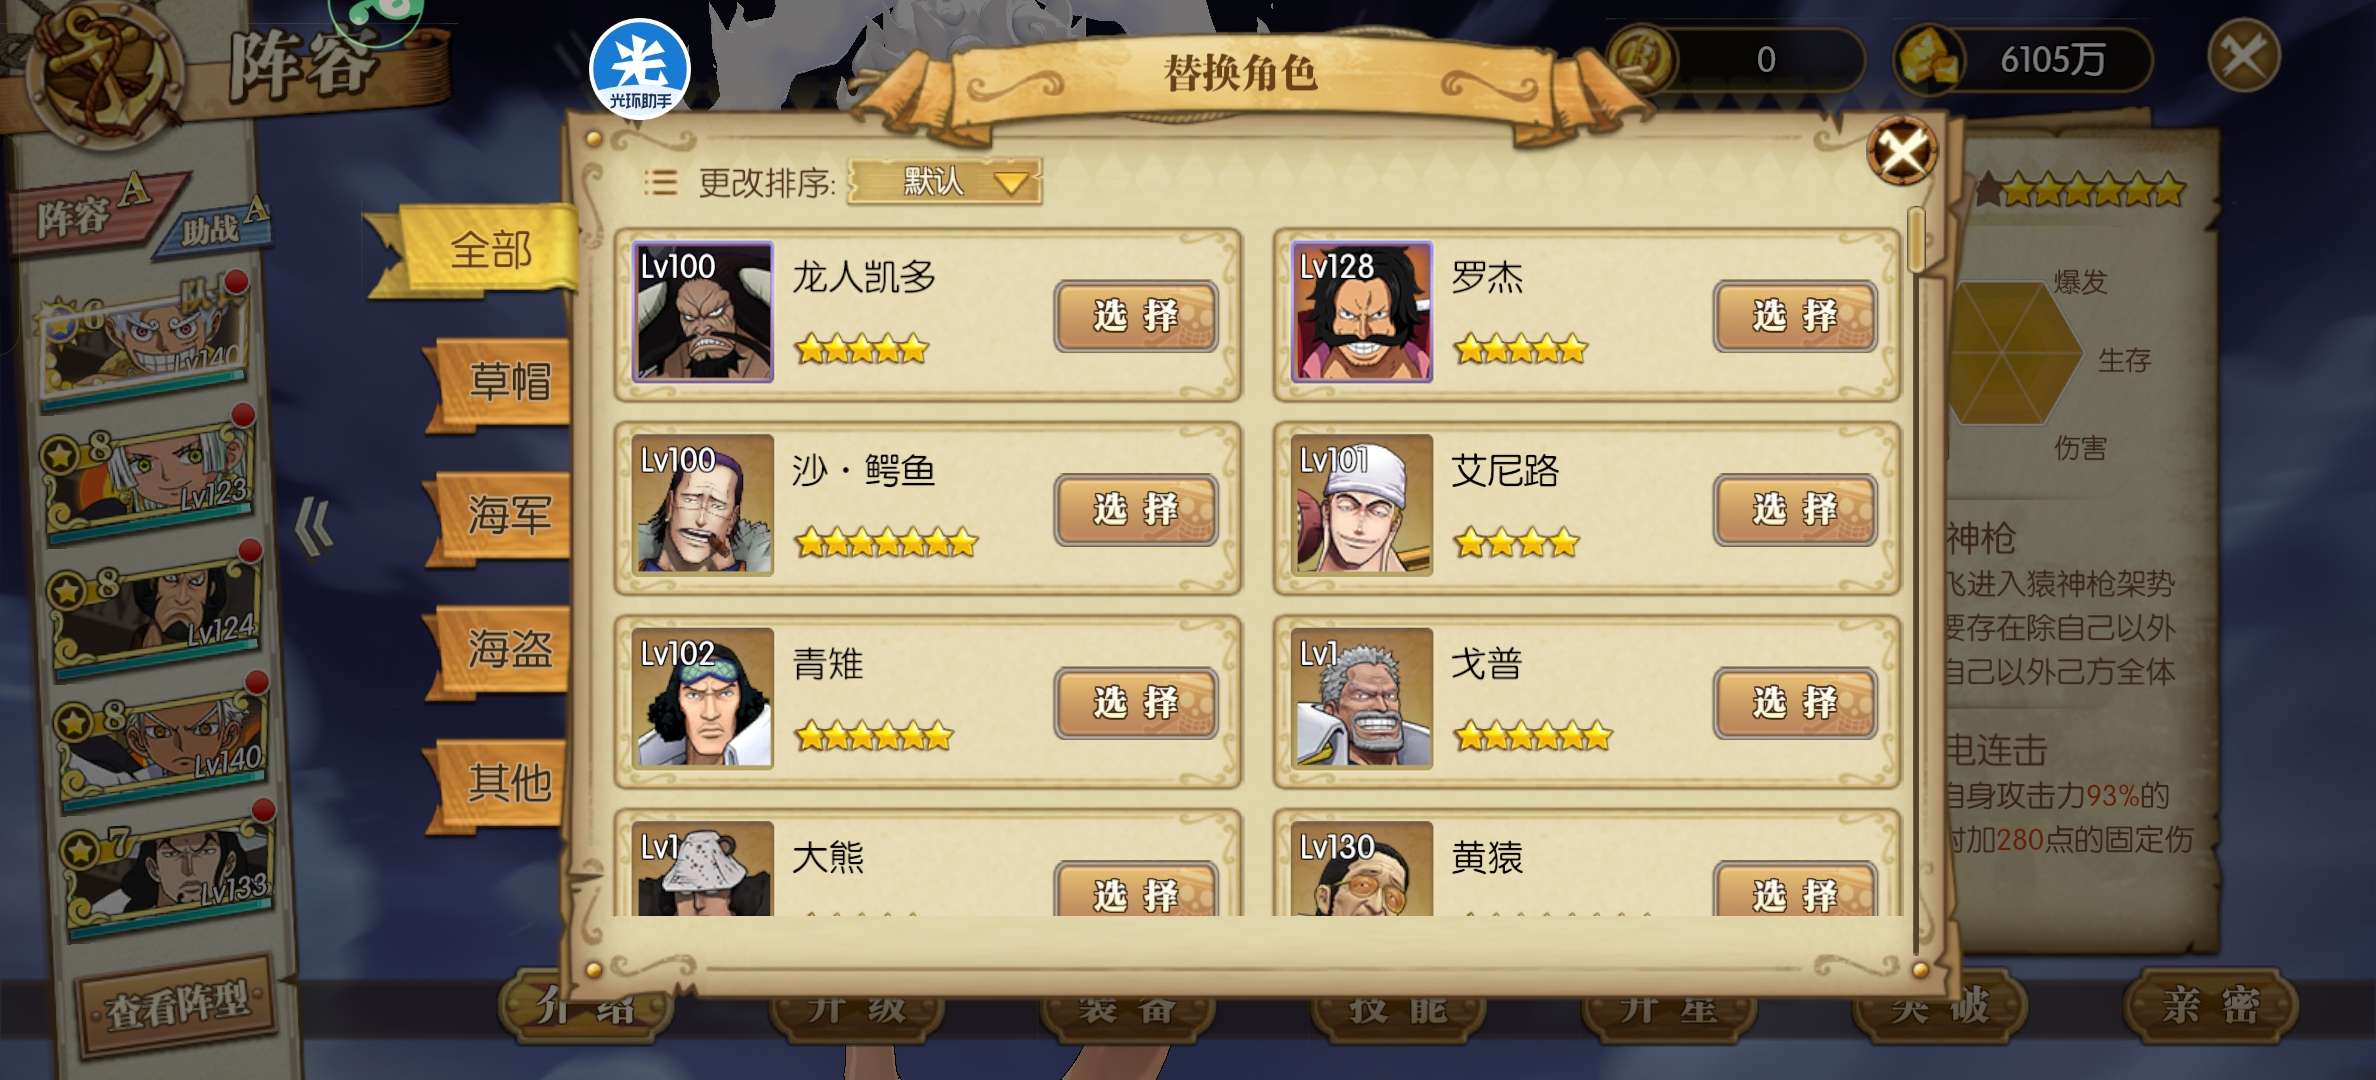This screenshot has height=1080, width=2376.
Task: Open the 默认 sort order dropdown
Action: point(945,182)
